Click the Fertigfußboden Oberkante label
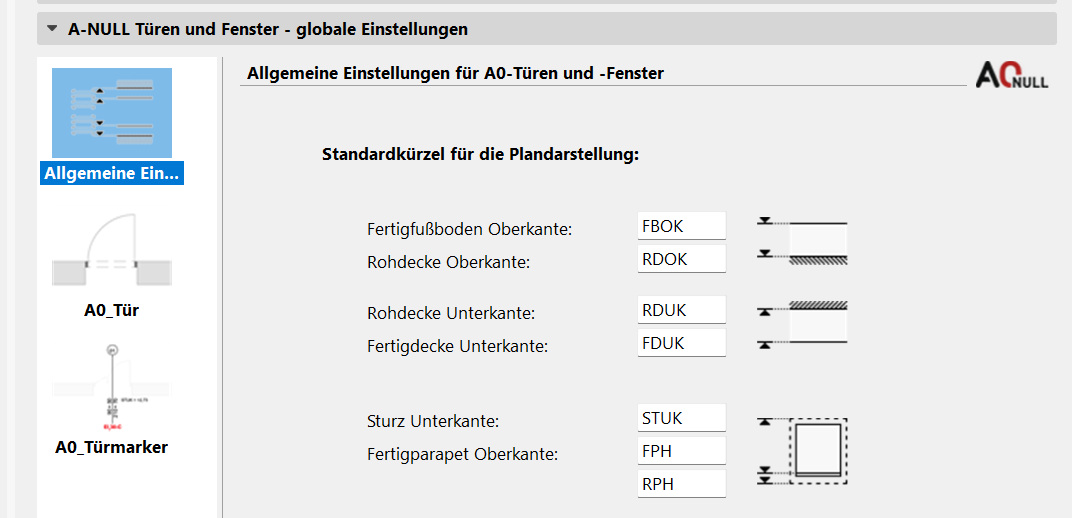The height and width of the screenshot is (518, 1072). tap(469, 230)
